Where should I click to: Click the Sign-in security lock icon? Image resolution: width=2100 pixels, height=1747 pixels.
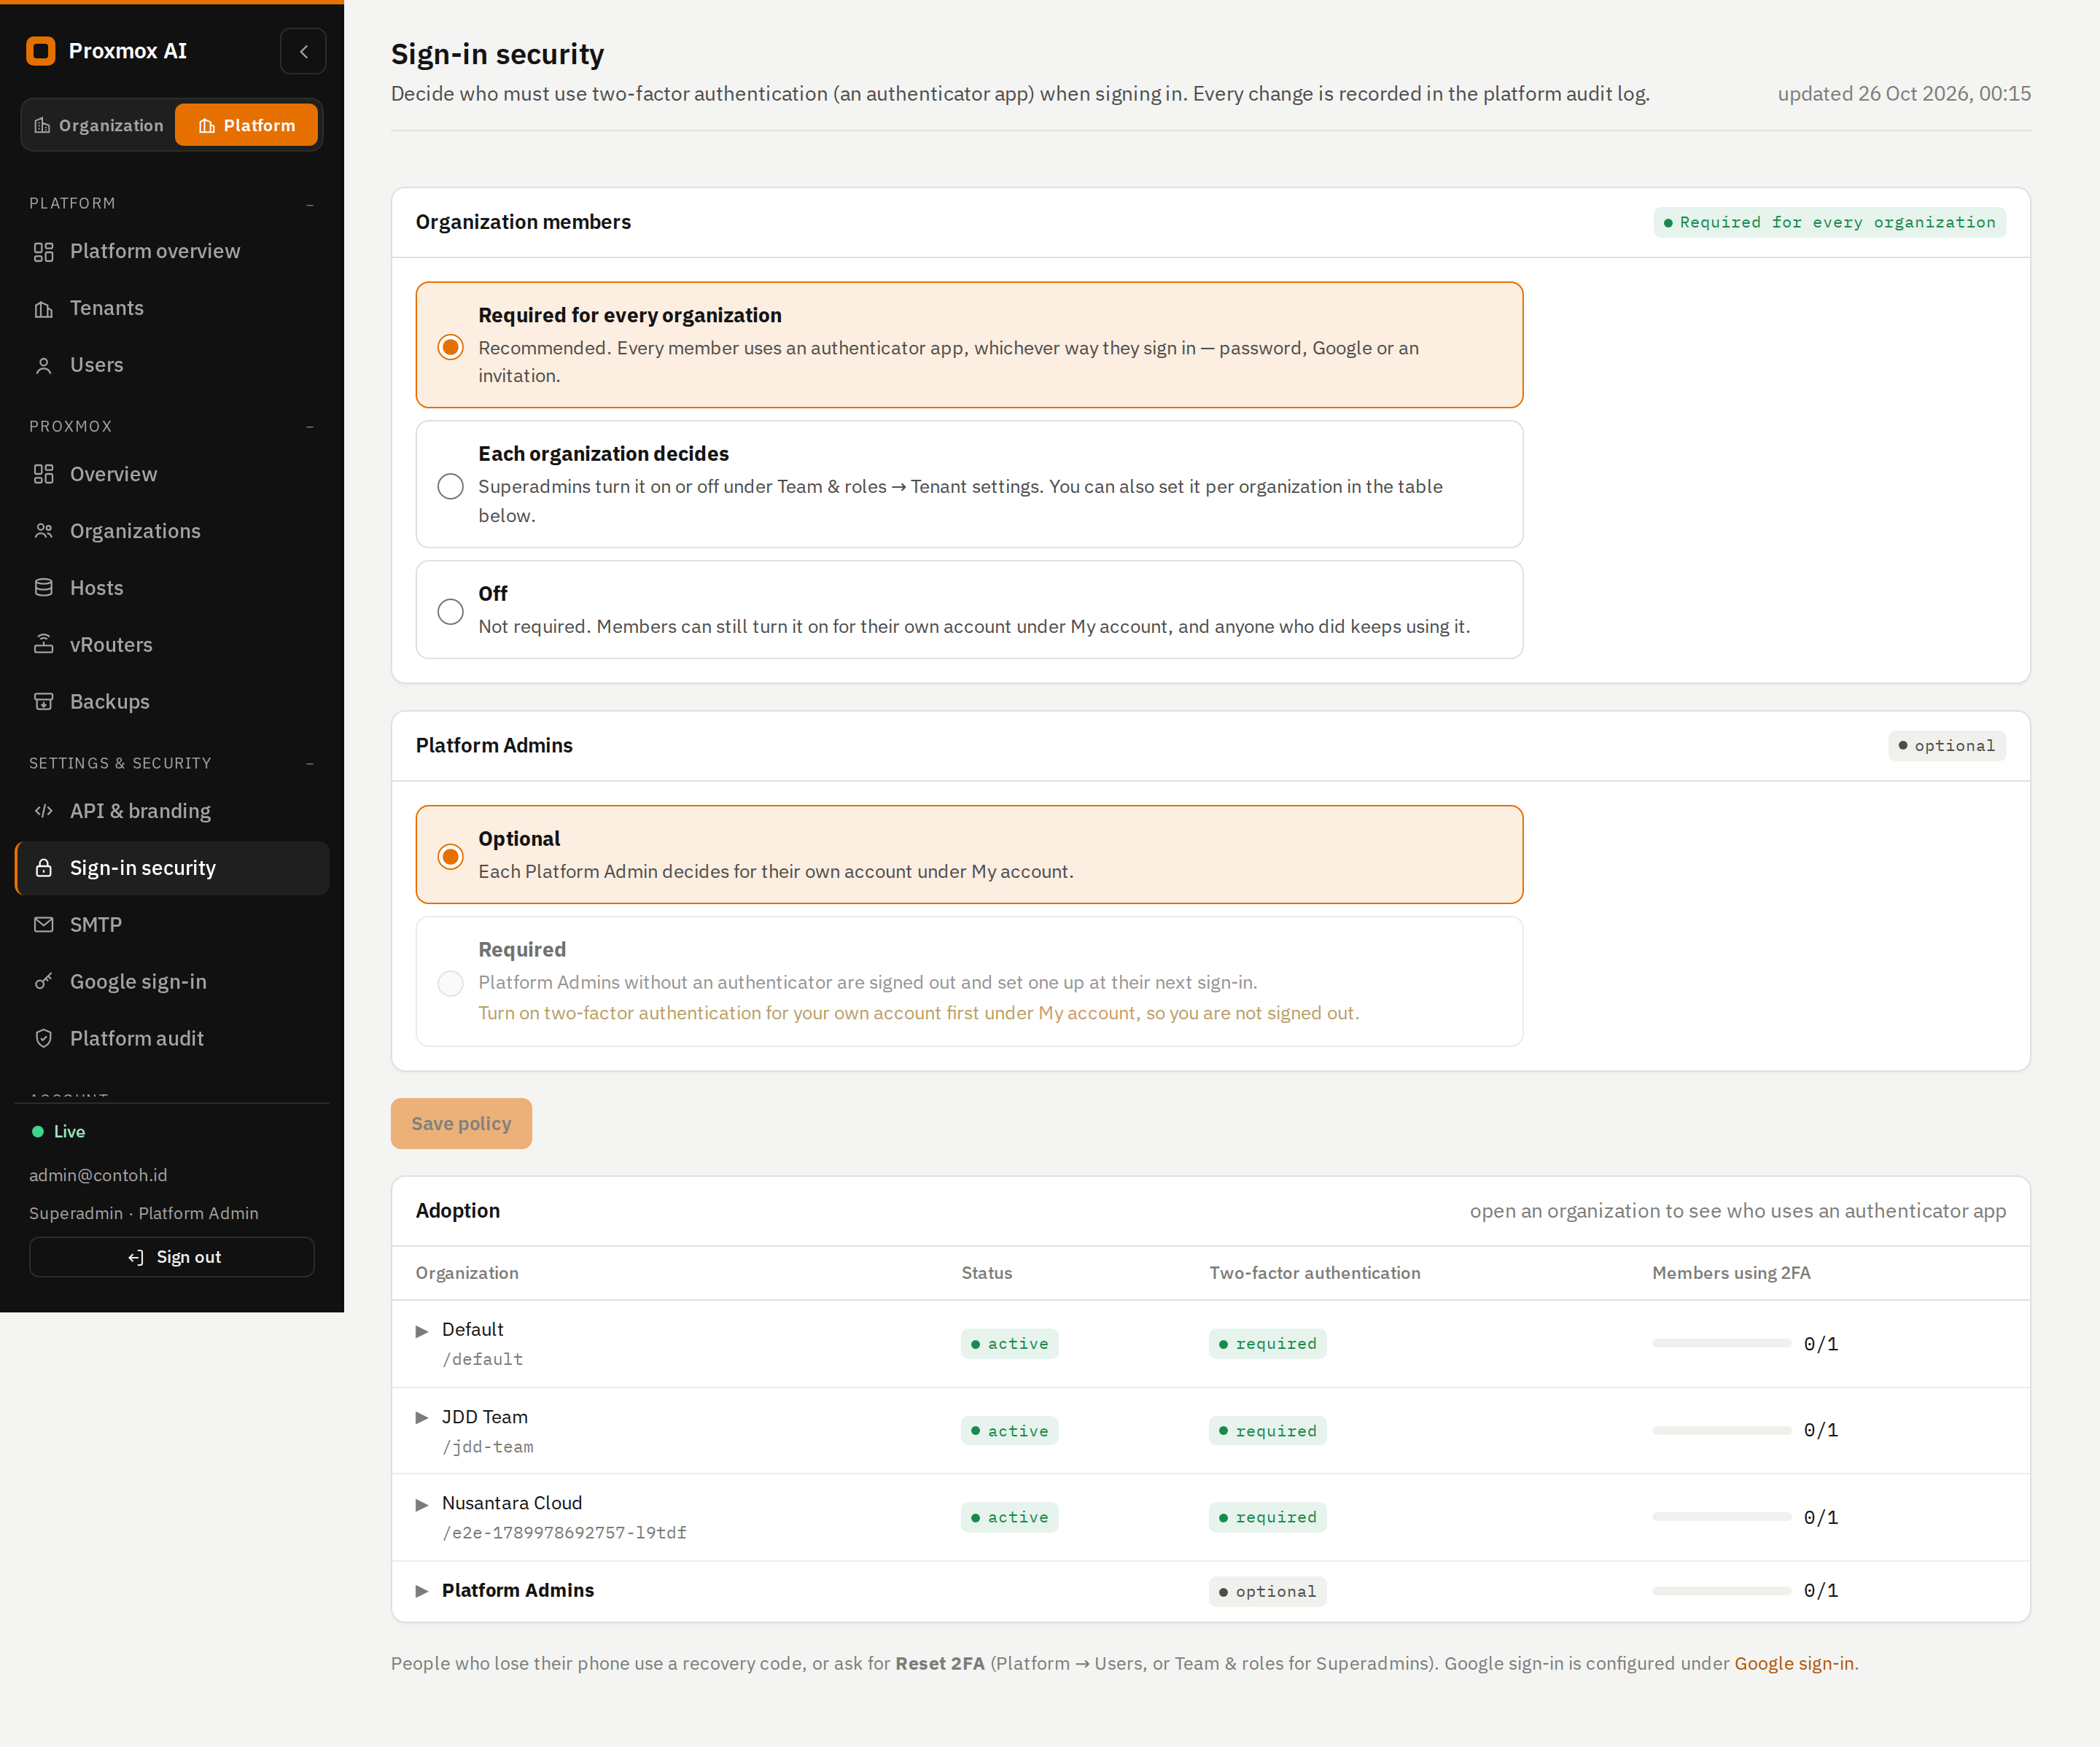[43, 869]
